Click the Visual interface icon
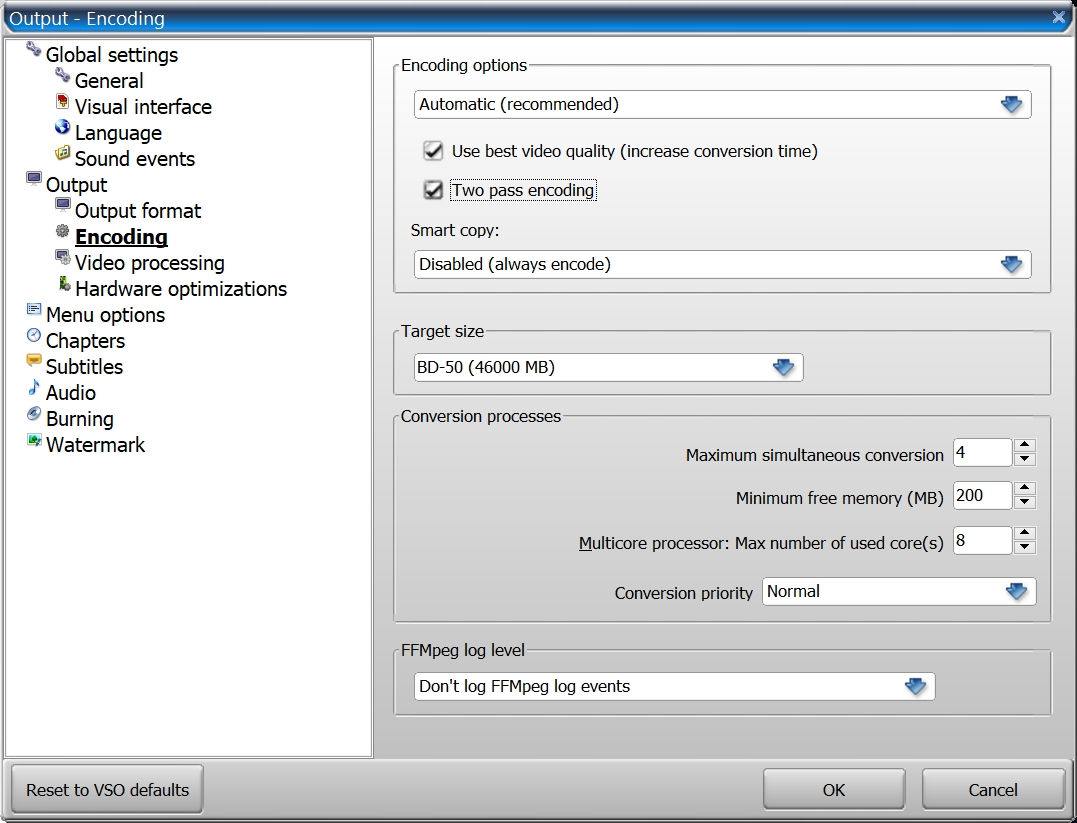Screen dimensions: 1077x823 click(63, 102)
